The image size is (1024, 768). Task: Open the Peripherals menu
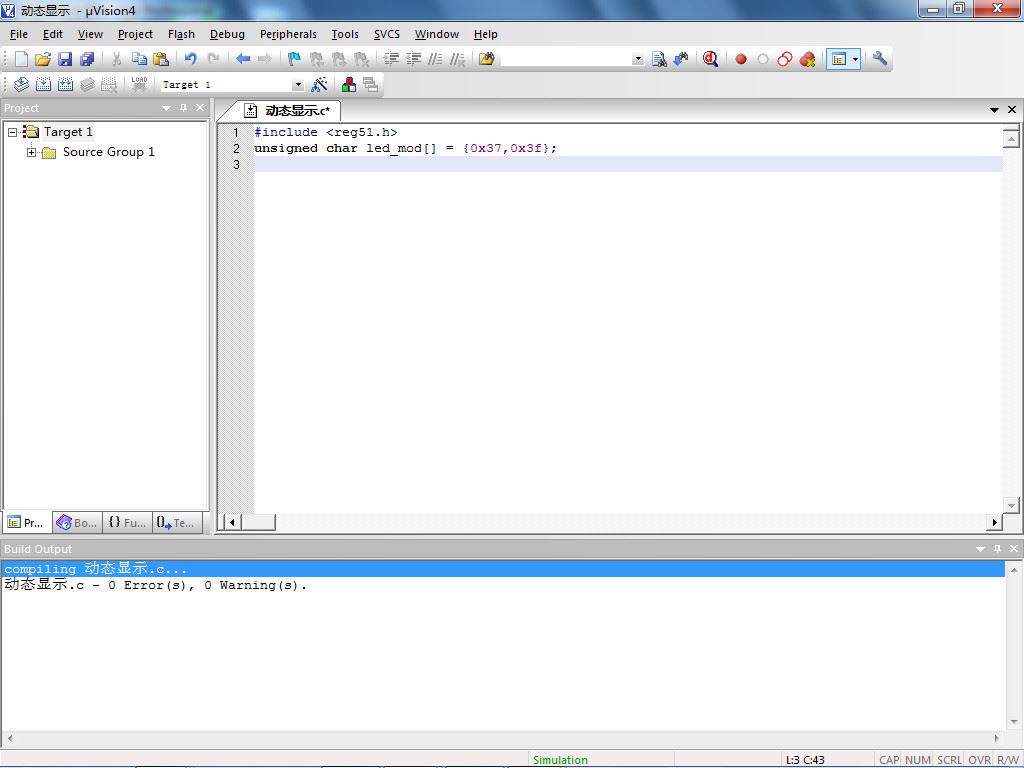click(288, 34)
